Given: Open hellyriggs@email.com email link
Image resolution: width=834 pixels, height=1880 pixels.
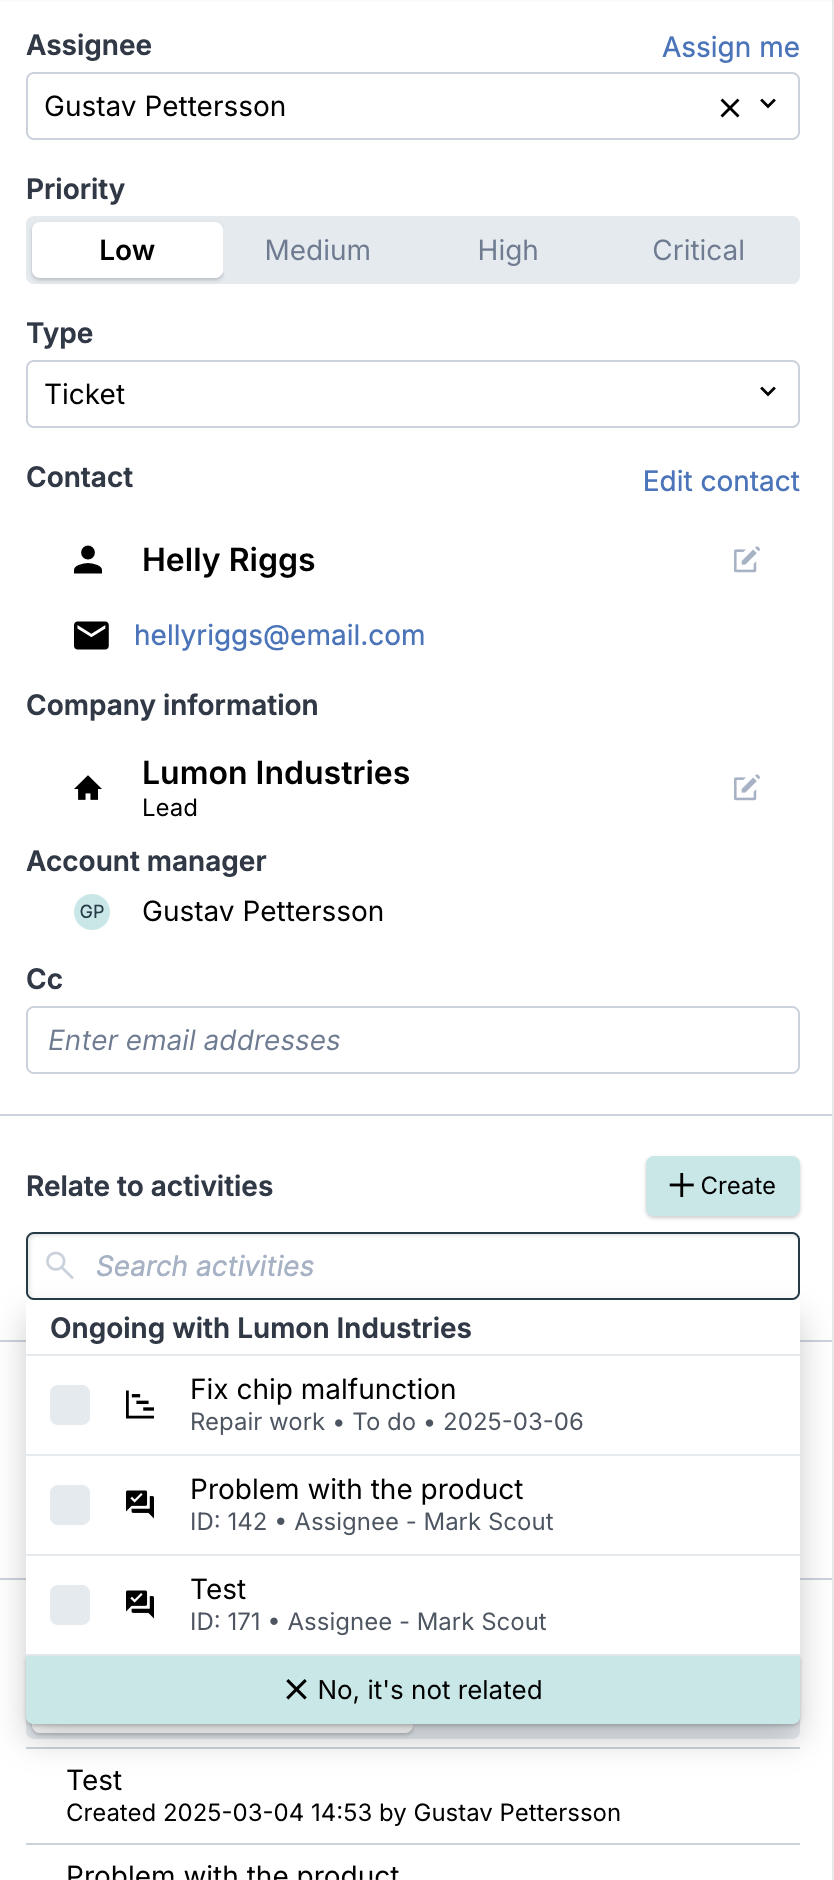Looking at the screenshot, I should point(279,635).
